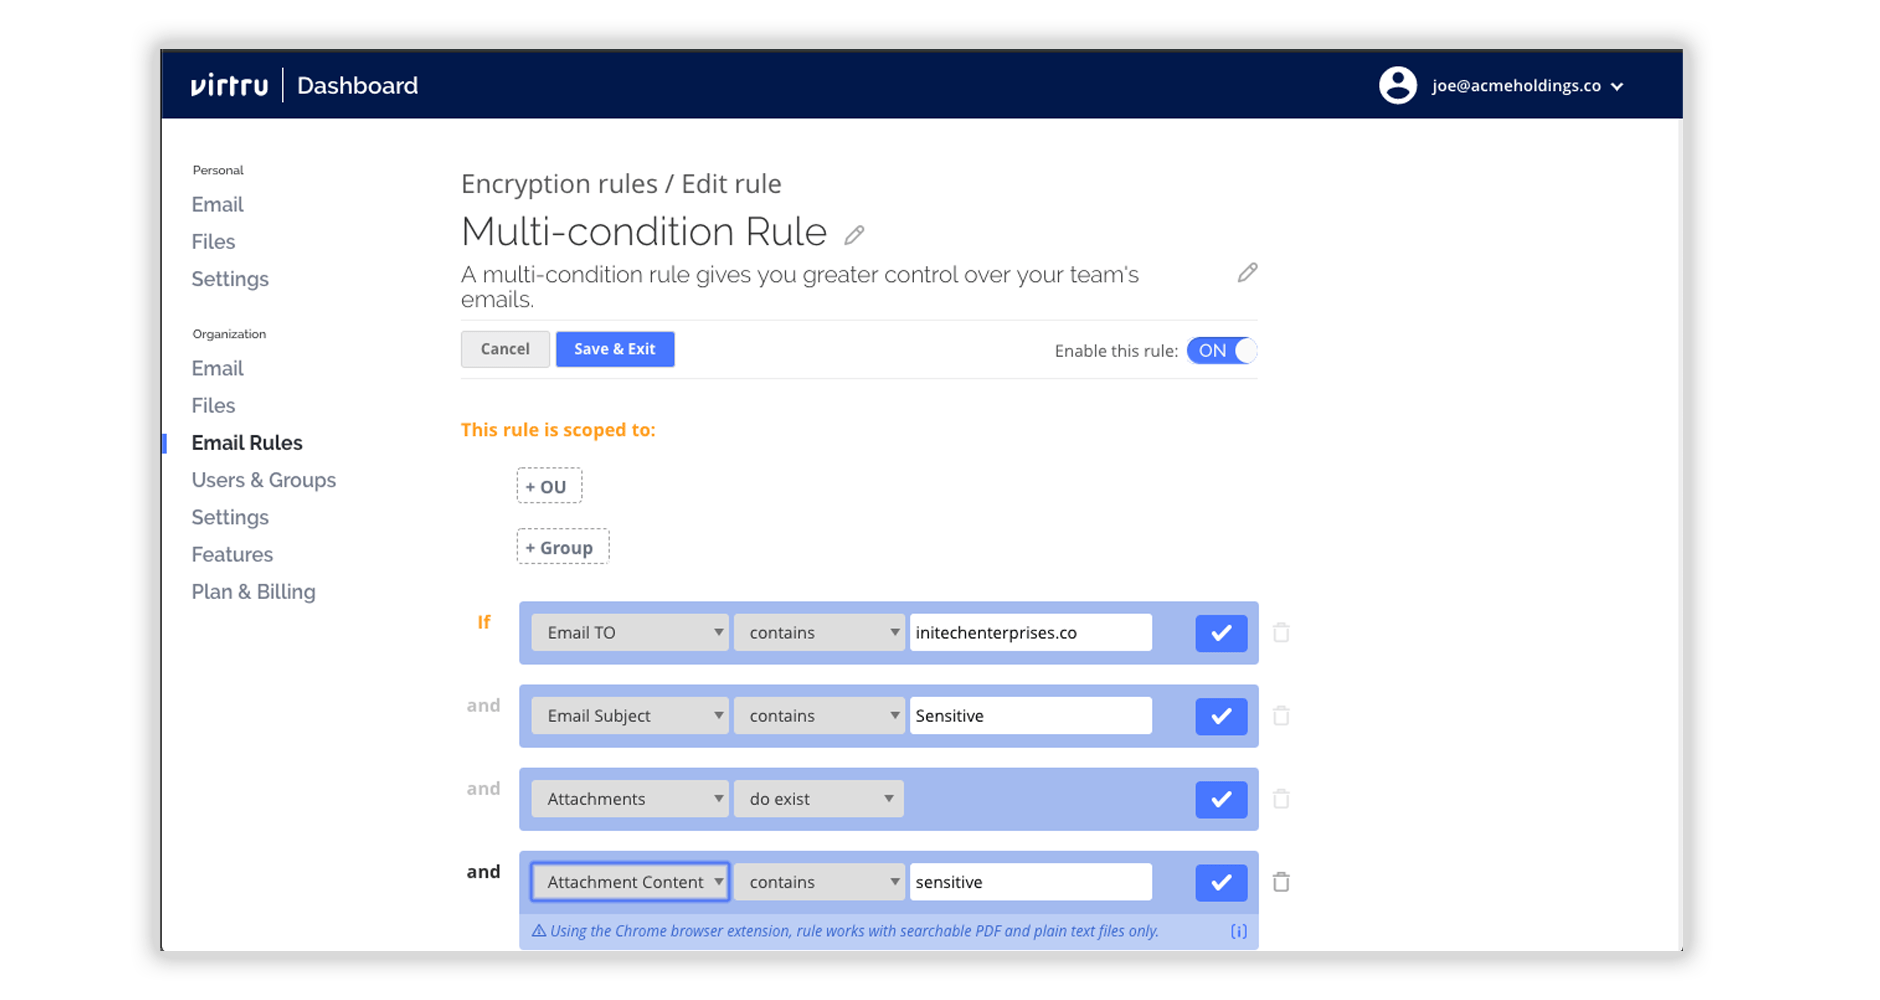The height and width of the screenshot is (1000, 1880).
Task: Add an OU scope to the rule
Action: pyautogui.click(x=549, y=486)
